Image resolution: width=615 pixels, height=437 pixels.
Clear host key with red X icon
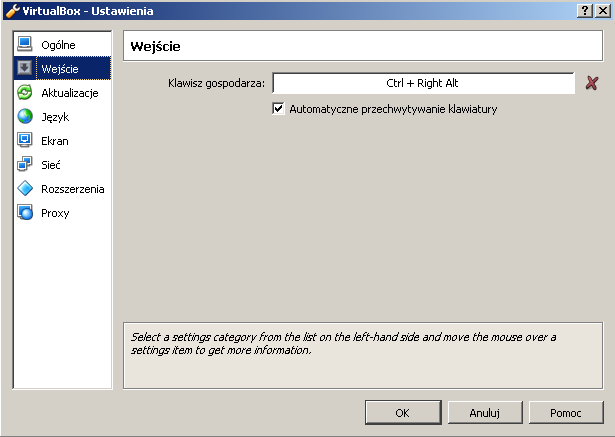point(592,83)
